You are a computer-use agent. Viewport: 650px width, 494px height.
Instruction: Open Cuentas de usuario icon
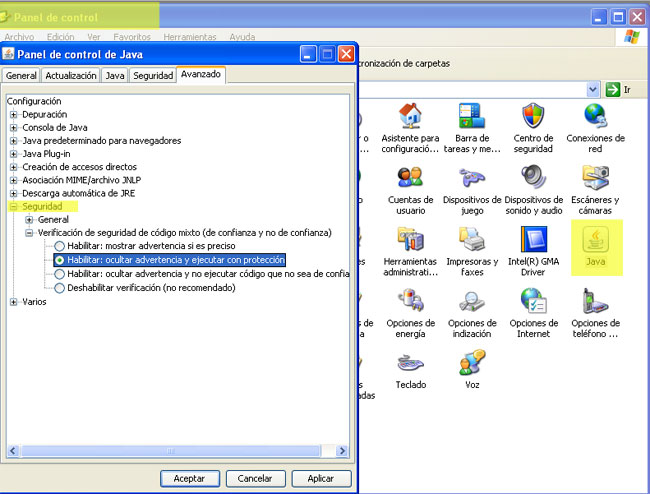click(x=410, y=177)
